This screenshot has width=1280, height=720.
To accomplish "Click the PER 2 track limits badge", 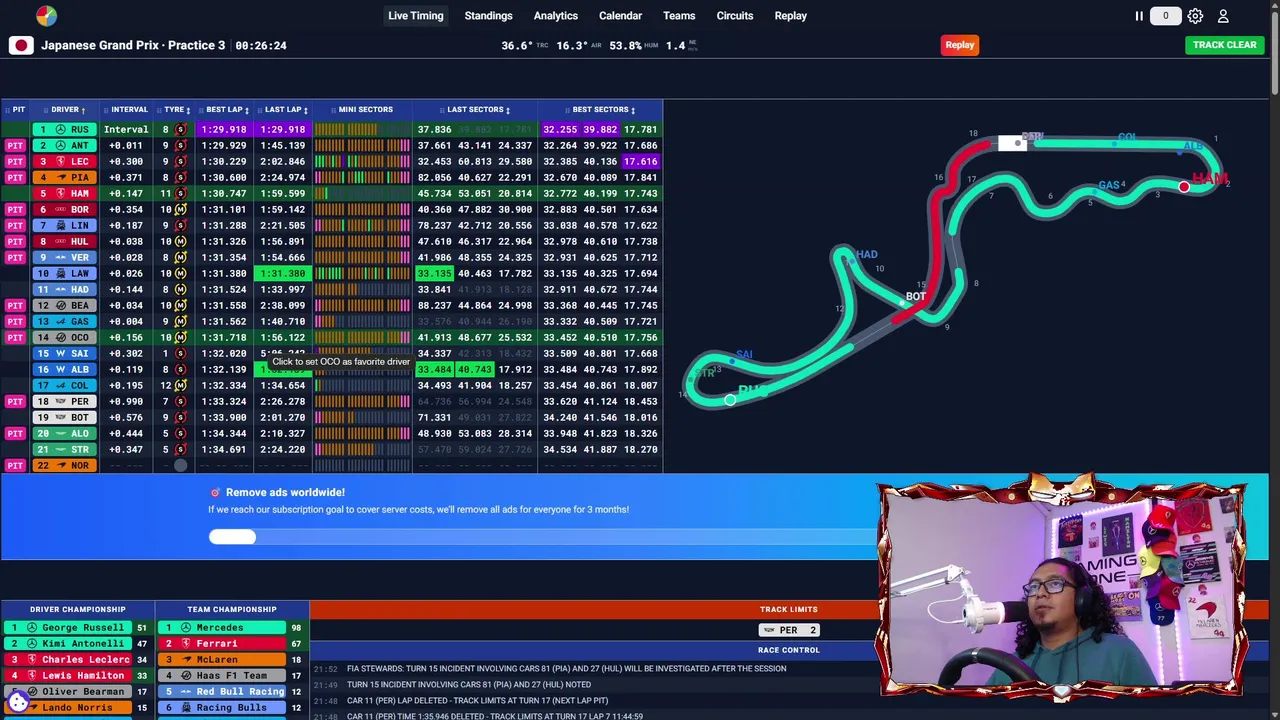I will (x=788, y=630).
